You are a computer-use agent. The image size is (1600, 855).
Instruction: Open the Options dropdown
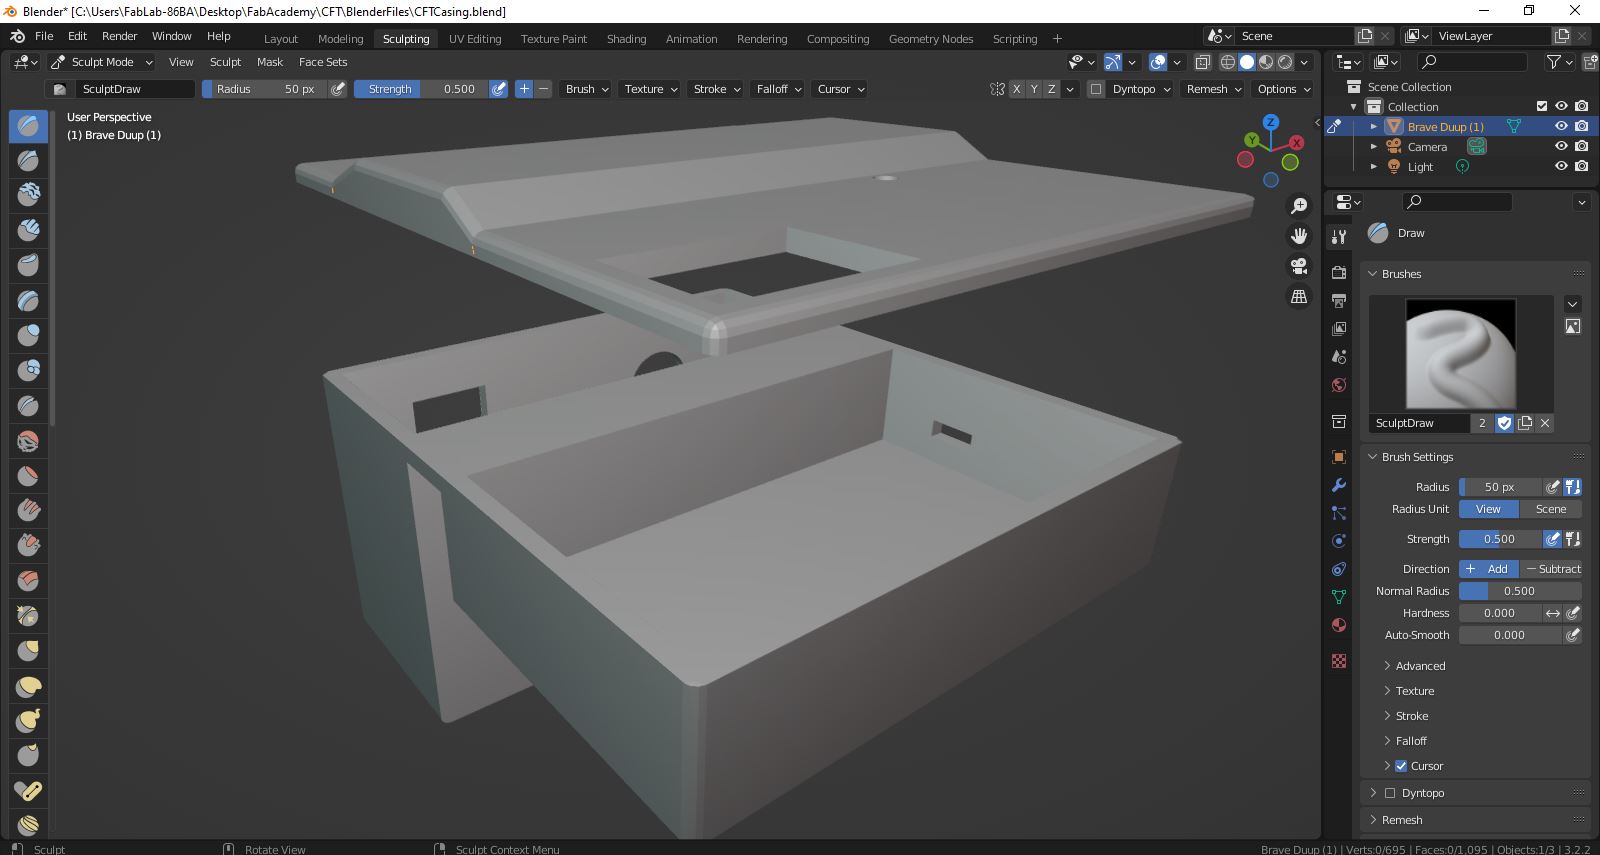pos(1282,89)
